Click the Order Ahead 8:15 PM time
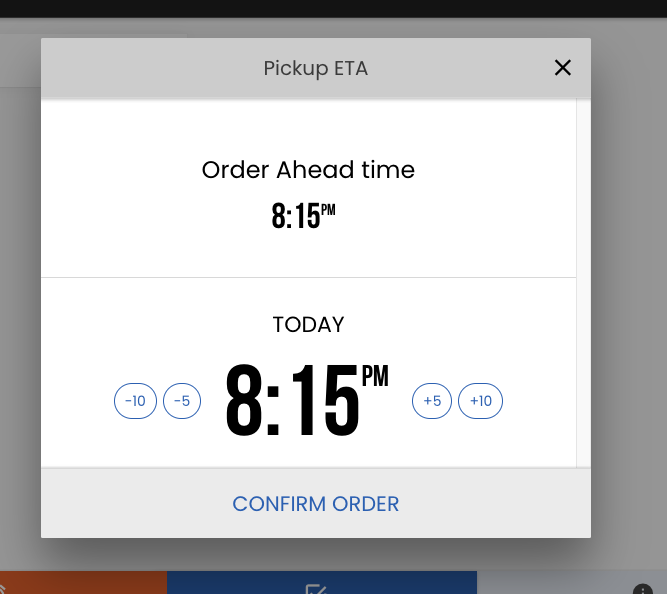 coord(303,215)
